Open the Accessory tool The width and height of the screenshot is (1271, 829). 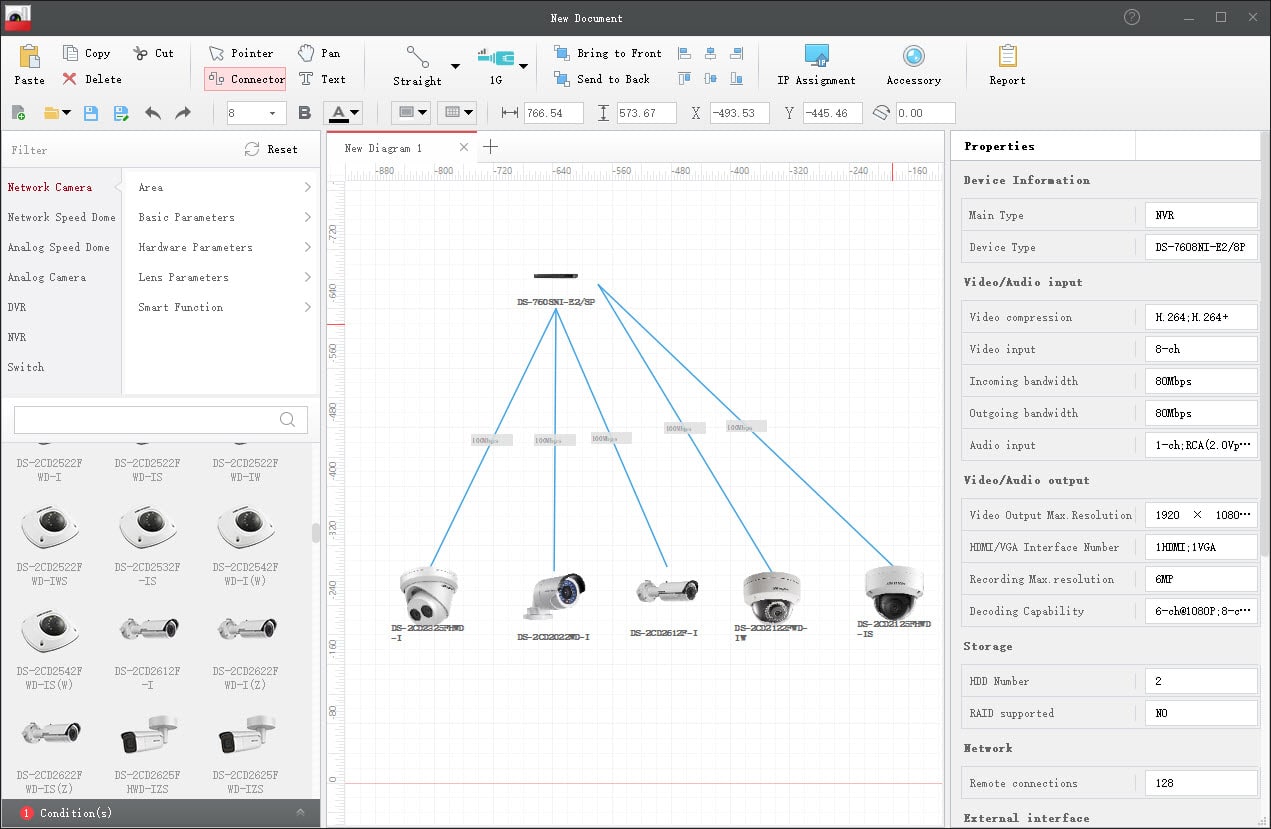914,65
